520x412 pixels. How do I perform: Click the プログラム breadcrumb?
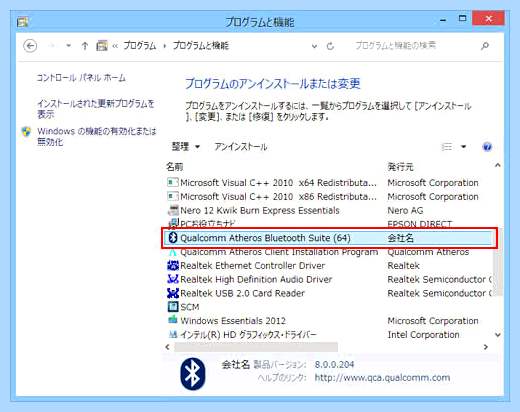coord(140,46)
